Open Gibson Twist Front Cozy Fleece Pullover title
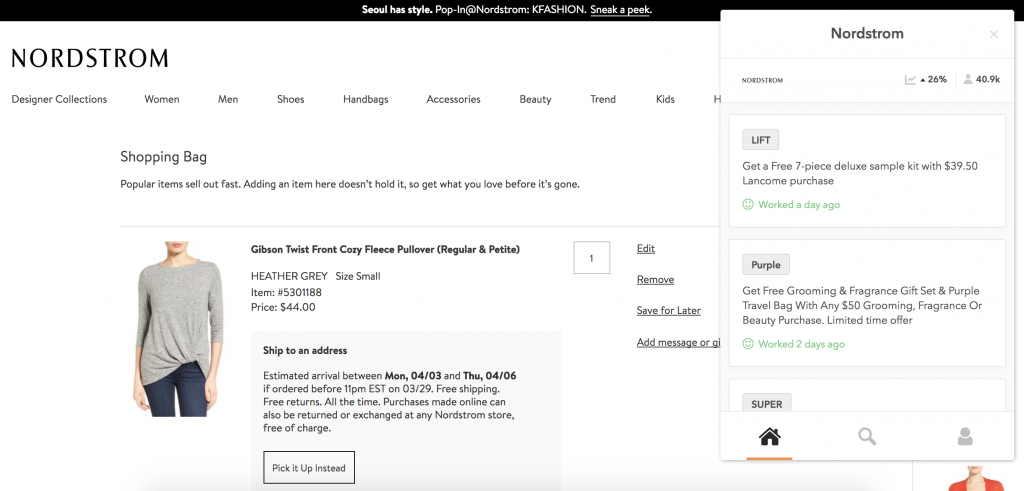This screenshot has height=491, width=1024. [x=385, y=249]
